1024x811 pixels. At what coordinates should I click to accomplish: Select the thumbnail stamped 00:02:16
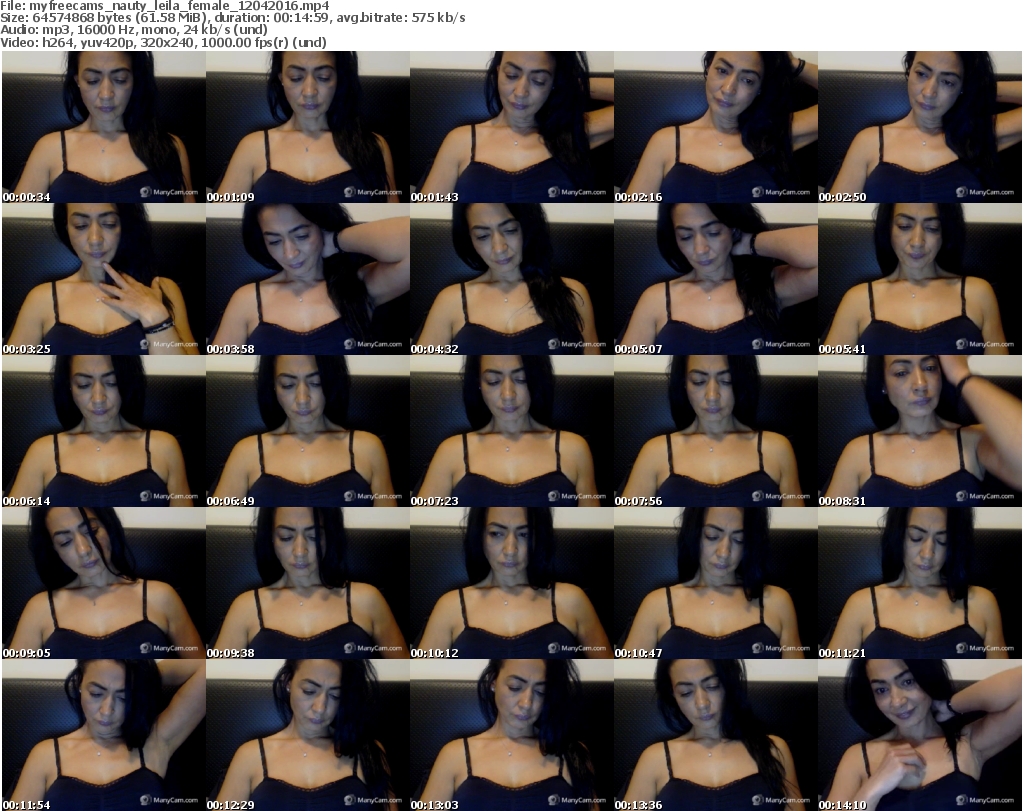coord(716,127)
